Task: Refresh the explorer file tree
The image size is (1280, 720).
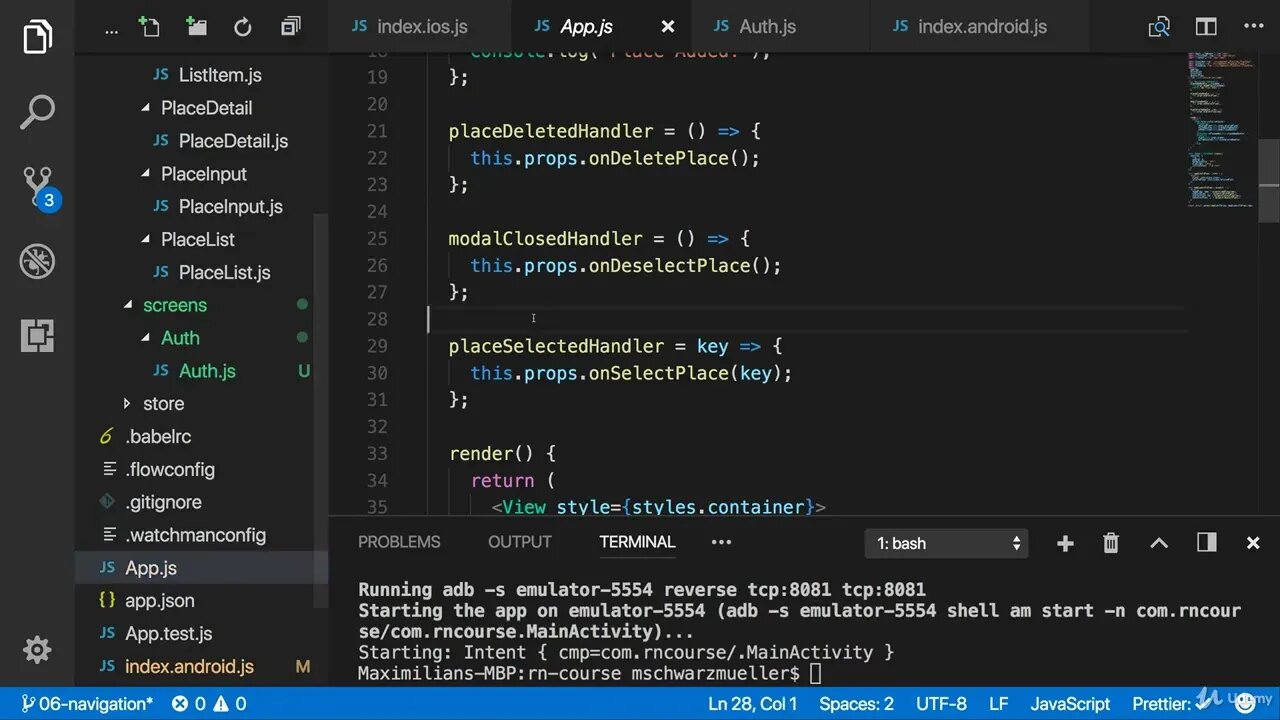Action: pos(243,28)
